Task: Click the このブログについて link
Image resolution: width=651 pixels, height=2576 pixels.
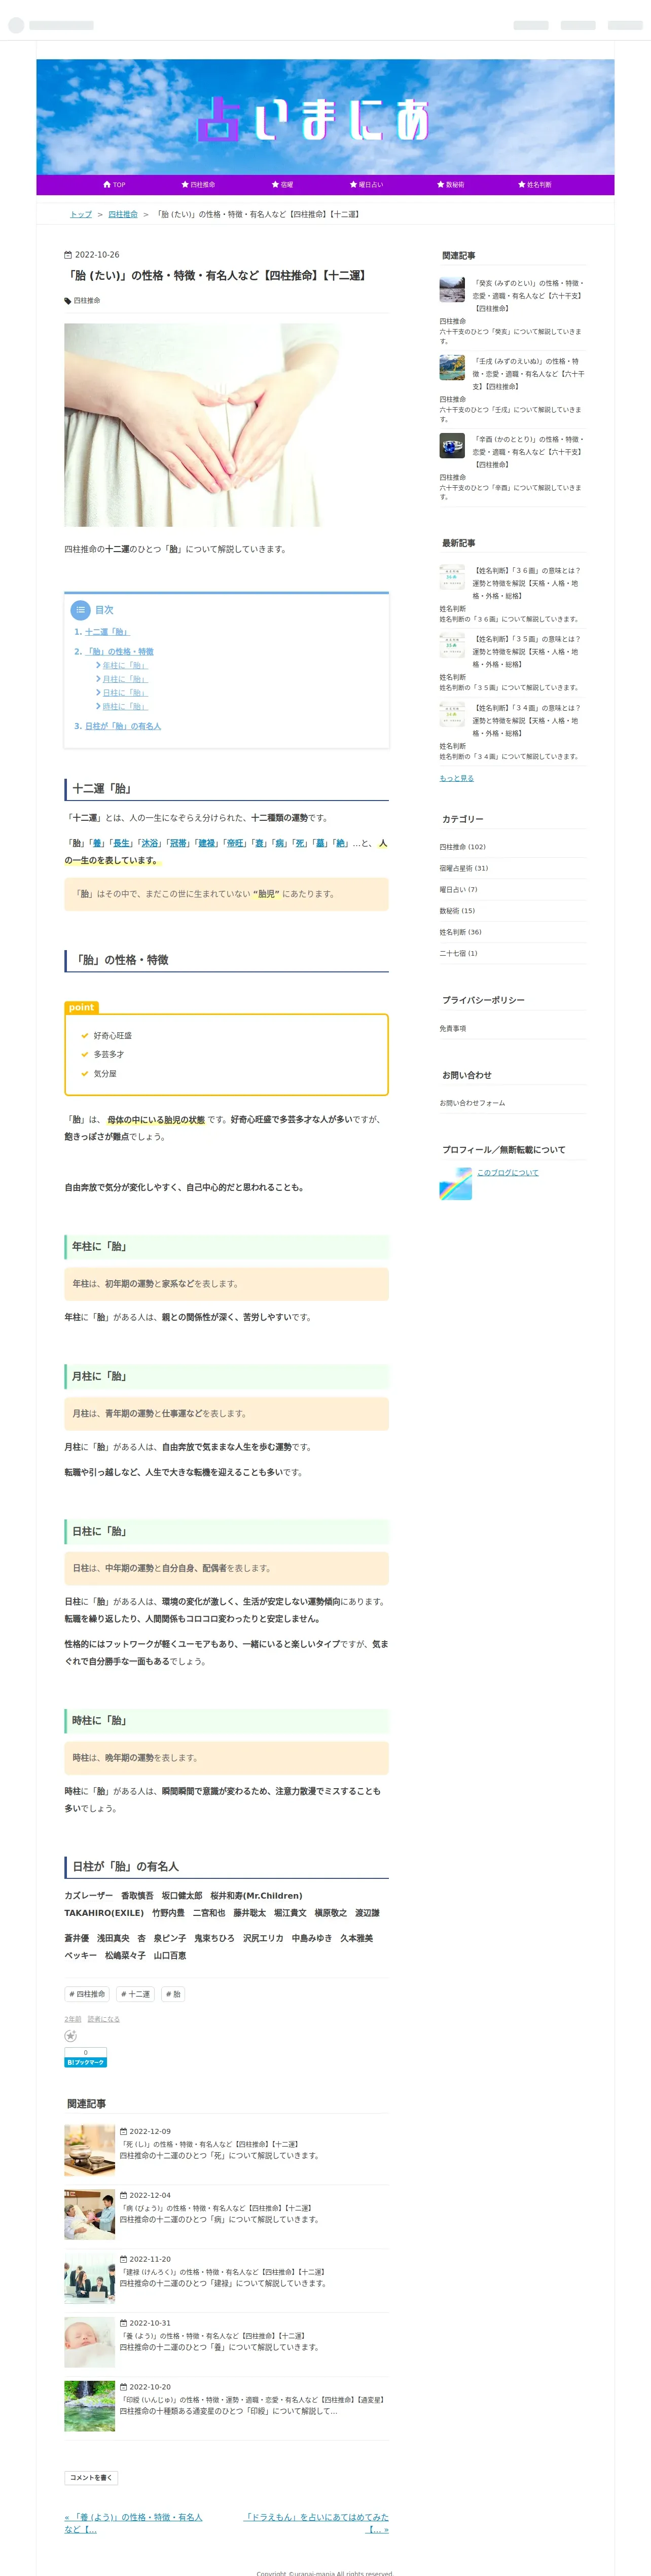Action: (507, 1173)
